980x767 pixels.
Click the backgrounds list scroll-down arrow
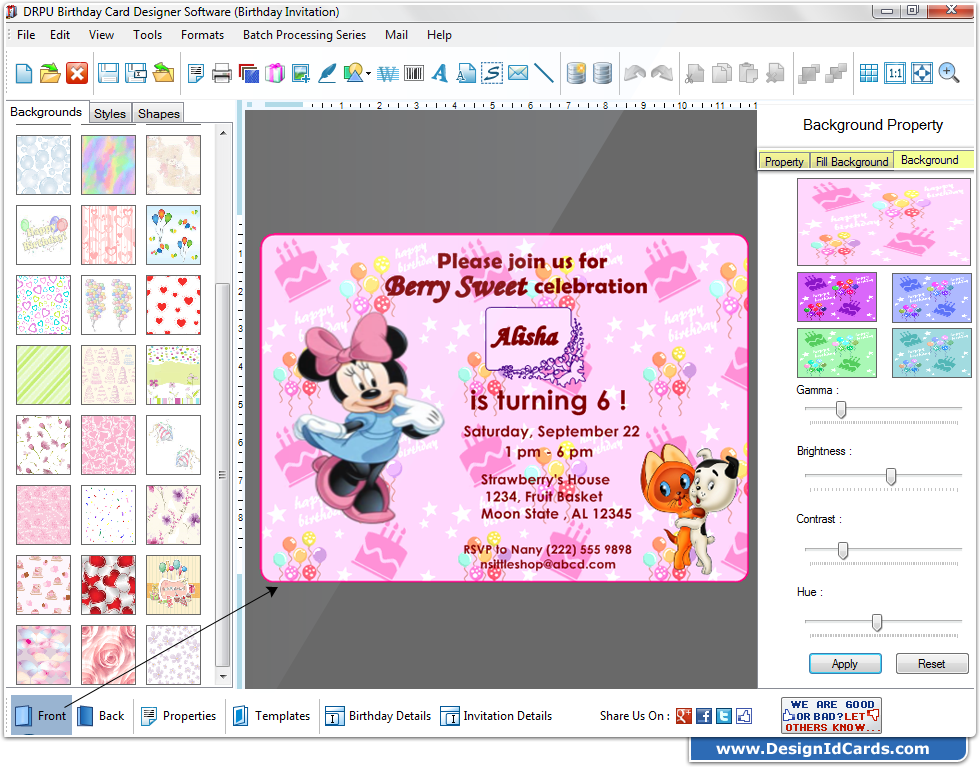(223, 677)
